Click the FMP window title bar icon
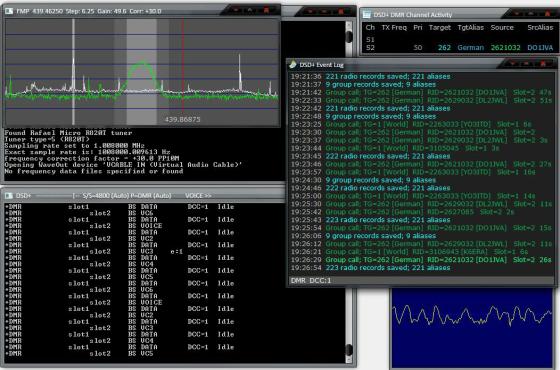The height and width of the screenshot is (370, 560). coord(9,11)
